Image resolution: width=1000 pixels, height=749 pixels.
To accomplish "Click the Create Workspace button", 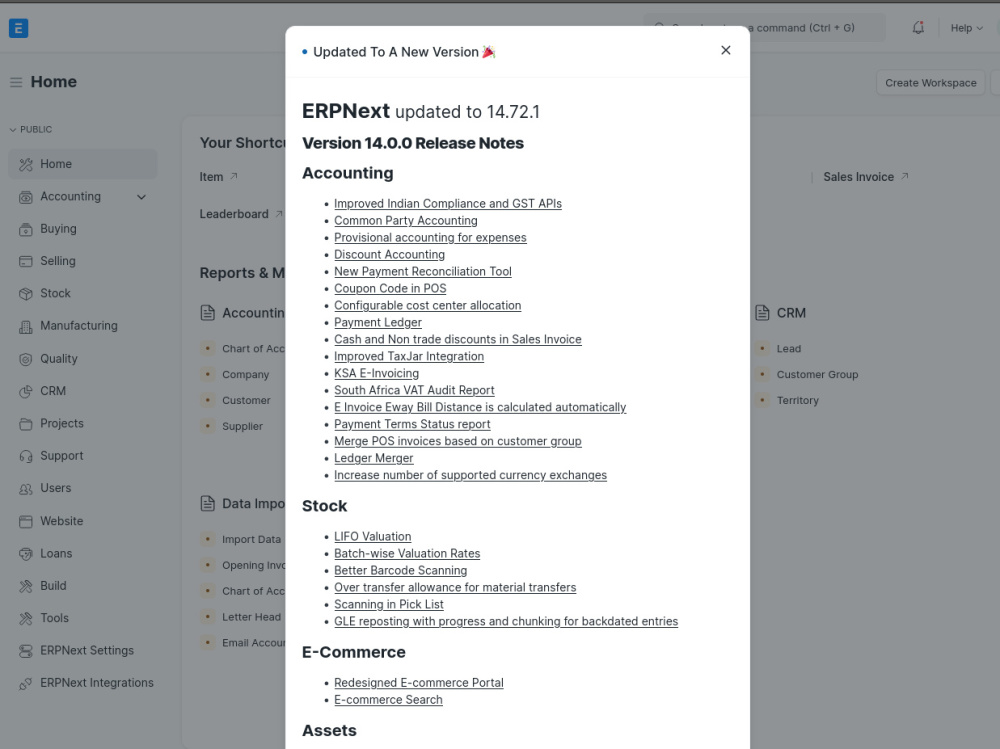I will click(x=930, y=83).
